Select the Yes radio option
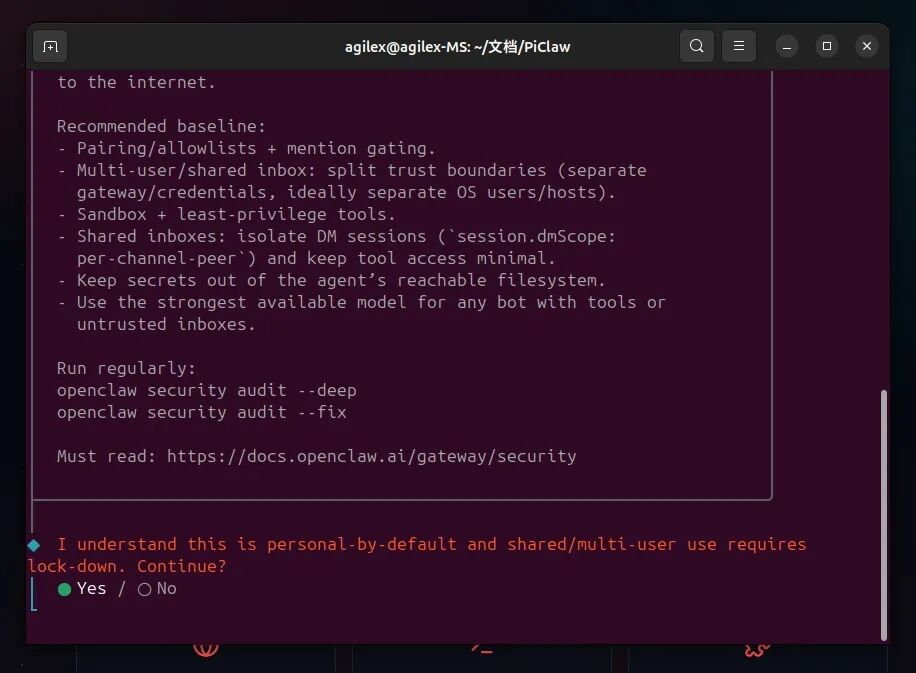The height and width of the screenshot is (673, 916). point(82,589)
